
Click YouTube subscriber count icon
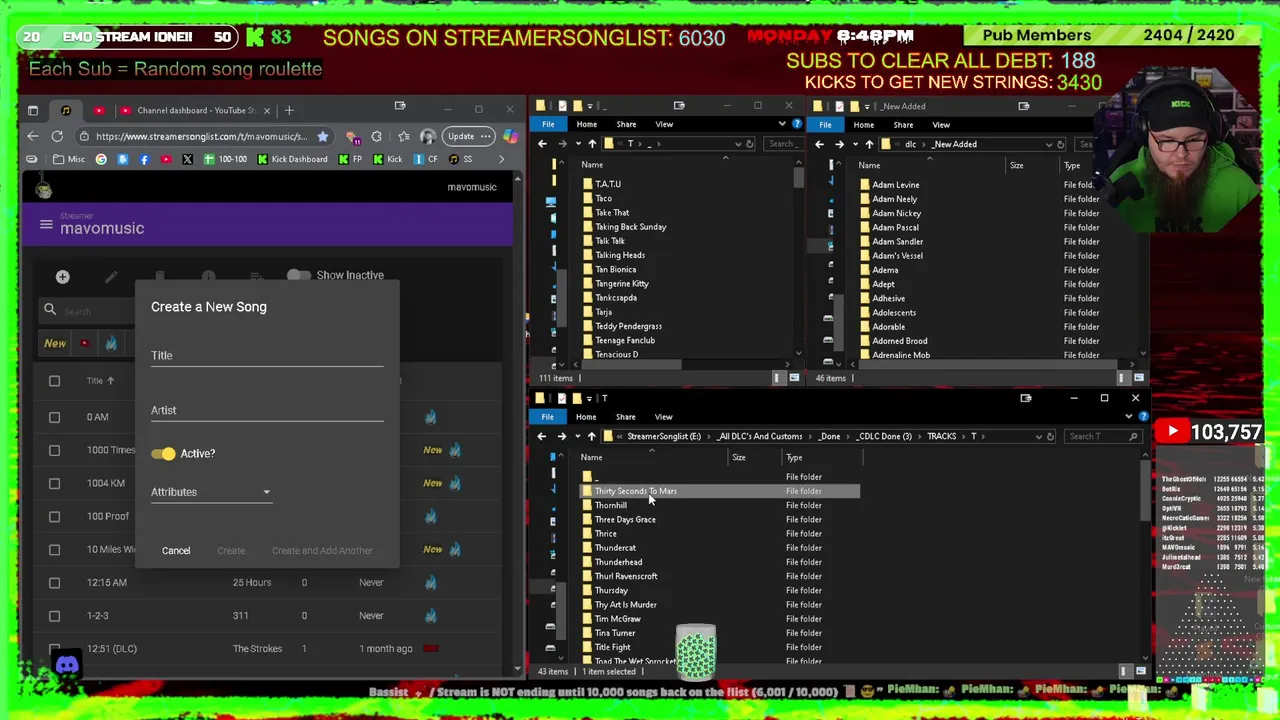[1171, 432]
